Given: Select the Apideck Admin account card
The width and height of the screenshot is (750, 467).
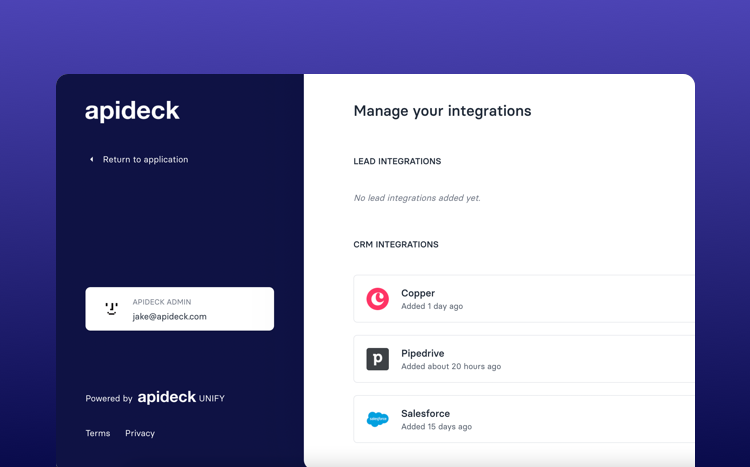Looking at the screenshot, I should [x=179, y=309].
